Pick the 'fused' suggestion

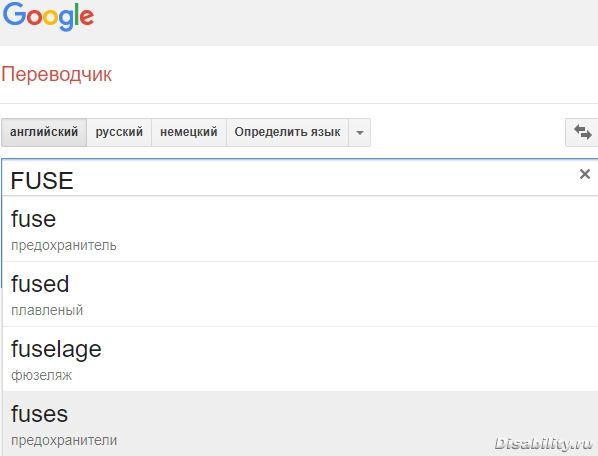click(301, 294)
